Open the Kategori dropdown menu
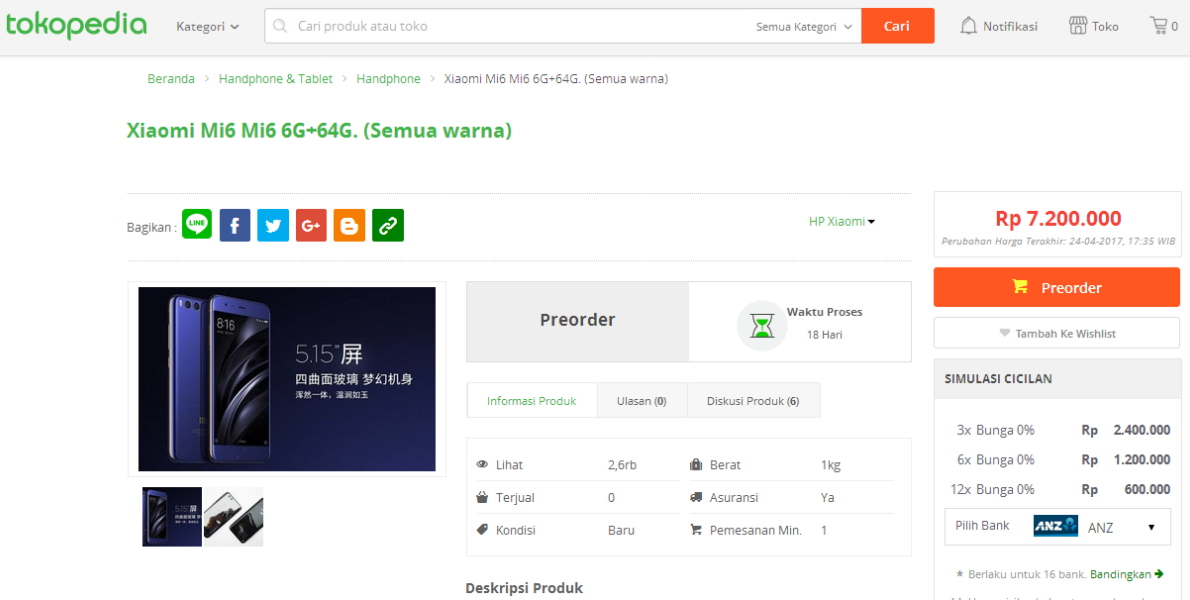The width and height of the screenshot is (1190, 600). [x=207, y=27]
